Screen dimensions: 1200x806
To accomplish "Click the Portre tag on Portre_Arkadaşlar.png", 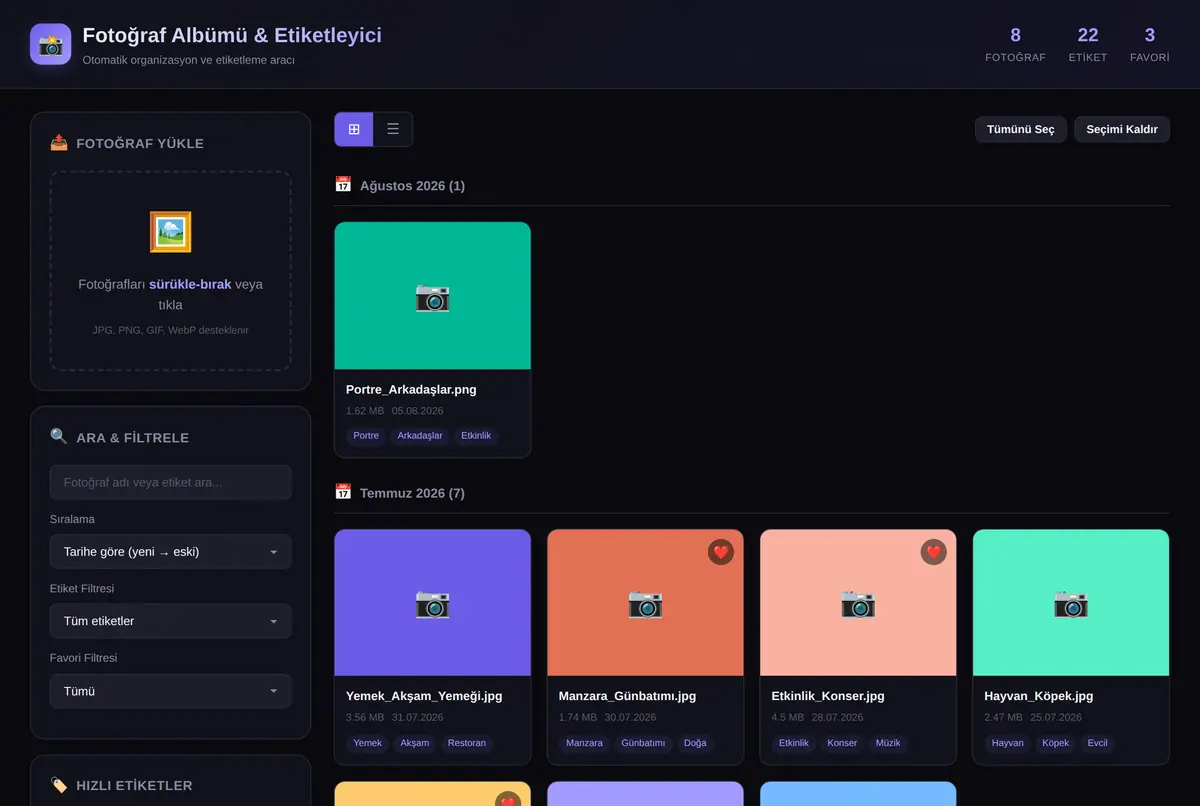I will 366,436.
